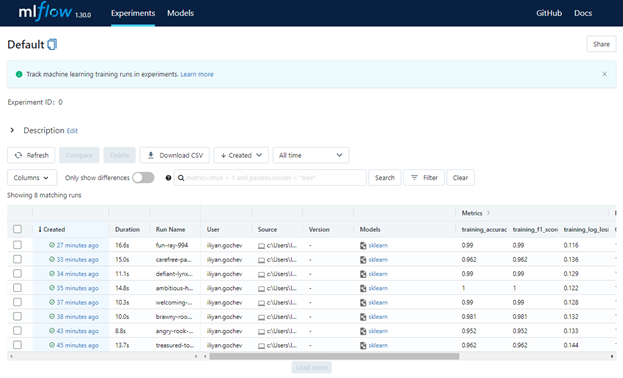The image size is (623, 378).
Task: Click the Load more button
Action: (312, 368)
